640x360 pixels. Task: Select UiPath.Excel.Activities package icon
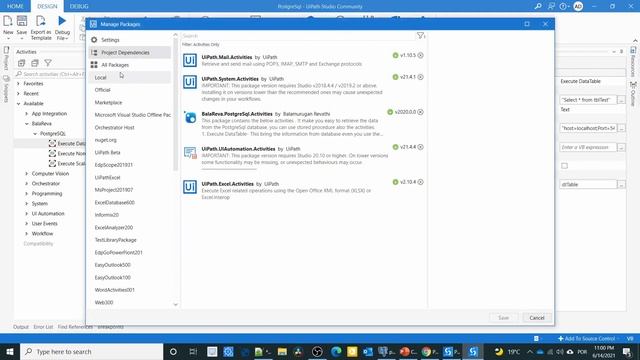pos(190,187)
